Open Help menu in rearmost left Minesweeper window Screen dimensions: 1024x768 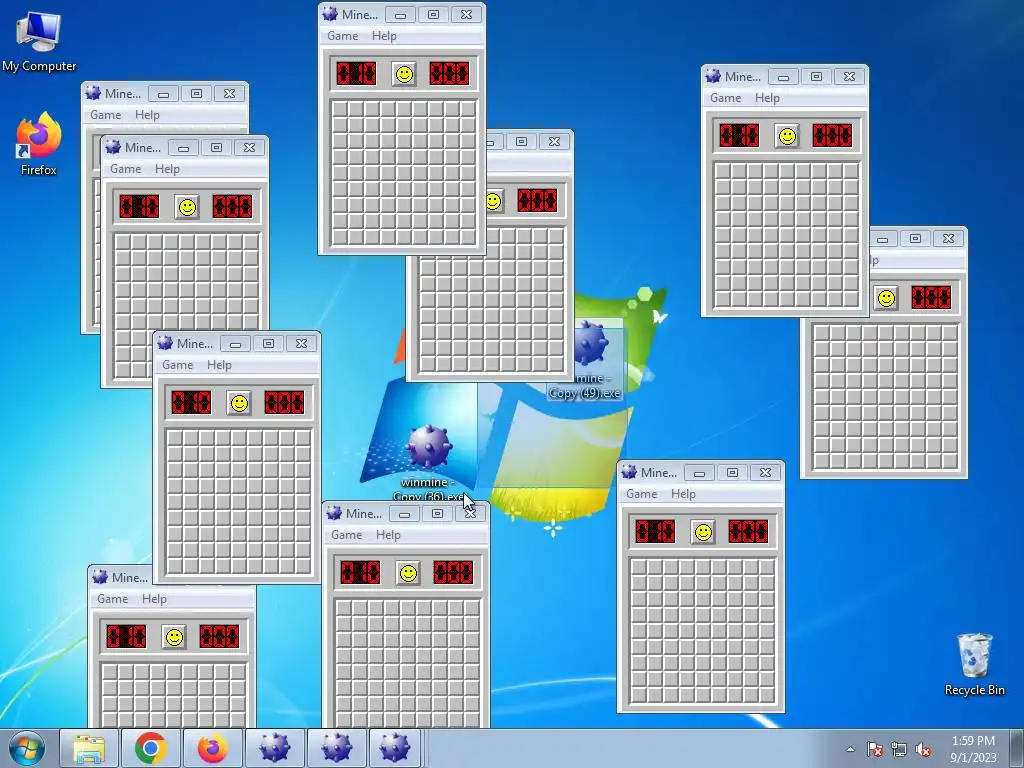pos(147,115)
